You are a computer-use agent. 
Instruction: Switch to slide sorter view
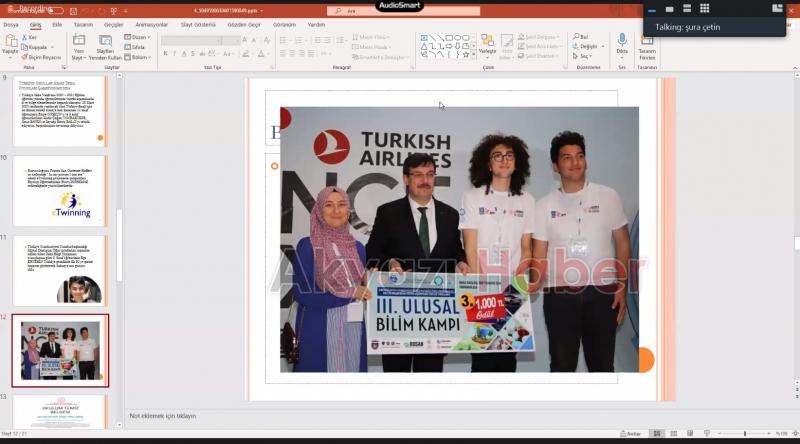(x=673, y=433)
